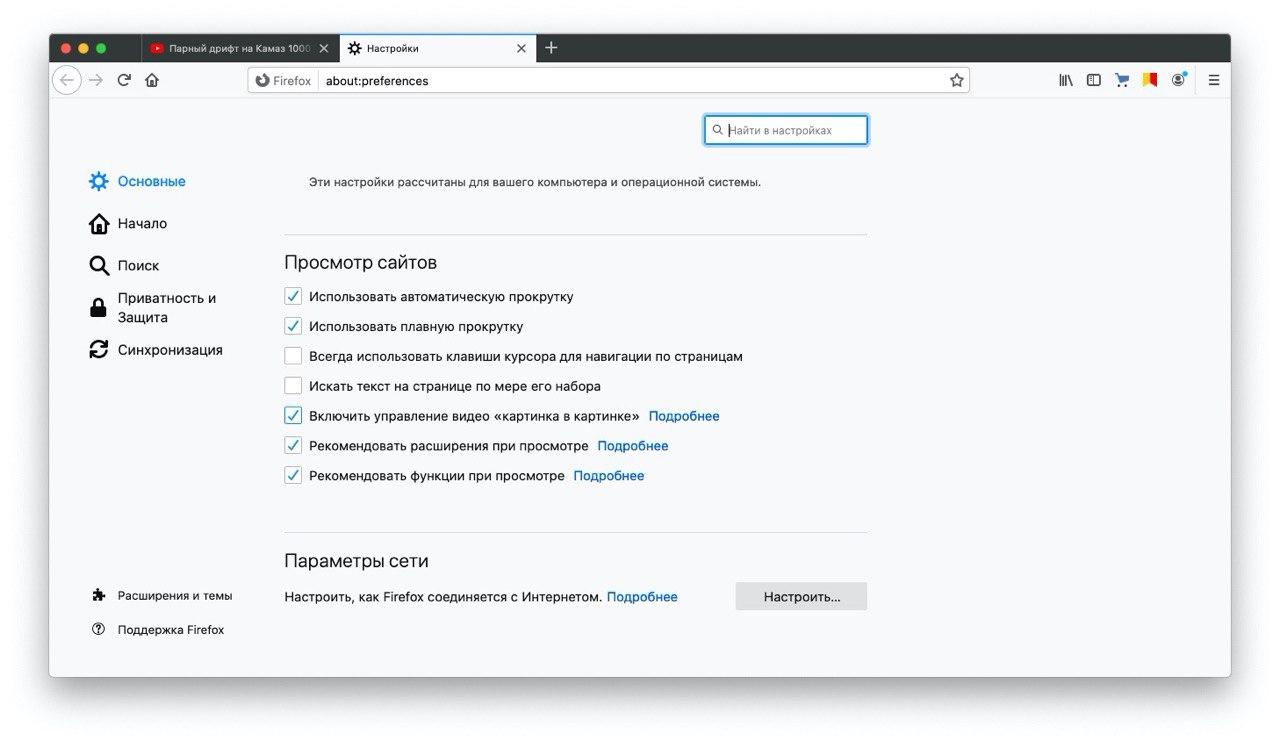The image size is (1280, 742).
Task: Open the Library icon in toolbar
Action: [1066, 80]
